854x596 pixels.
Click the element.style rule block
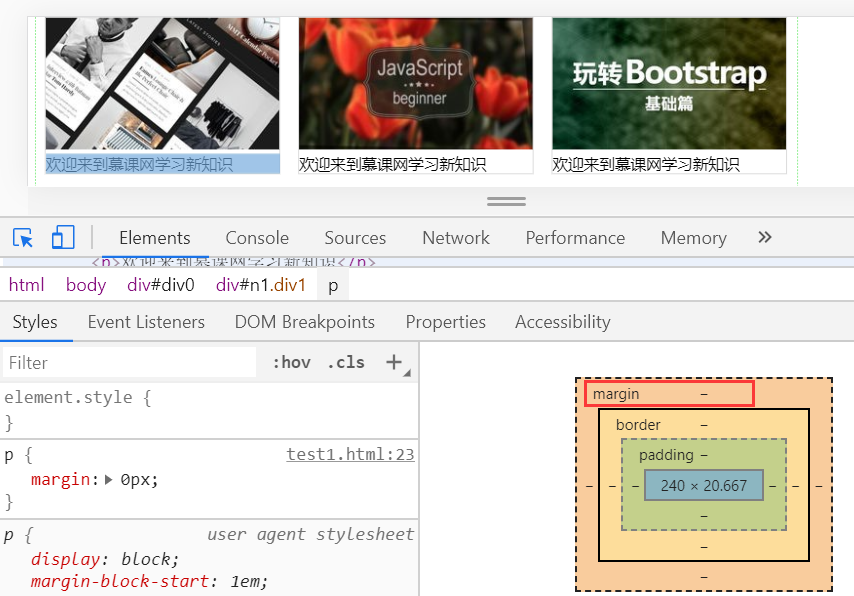tap(209, 410)
